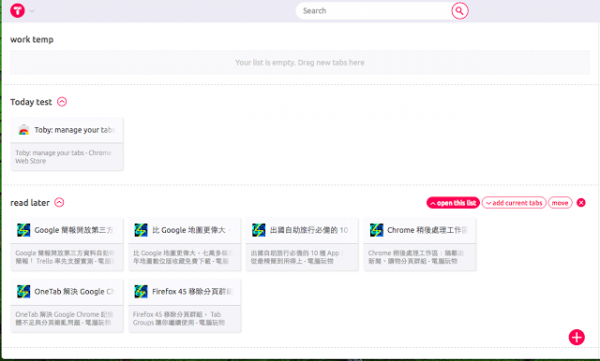Image resolution: width=600 pixels, height=361 pixels.
Task: Select the 'Today test' list title
Action: (x=31, y=102)
